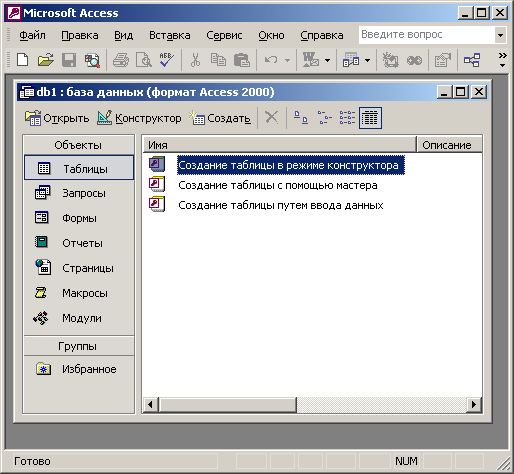Open the Сервис menu
The height and width of the screenshot is (474, 514).
(x=224, y=35)
